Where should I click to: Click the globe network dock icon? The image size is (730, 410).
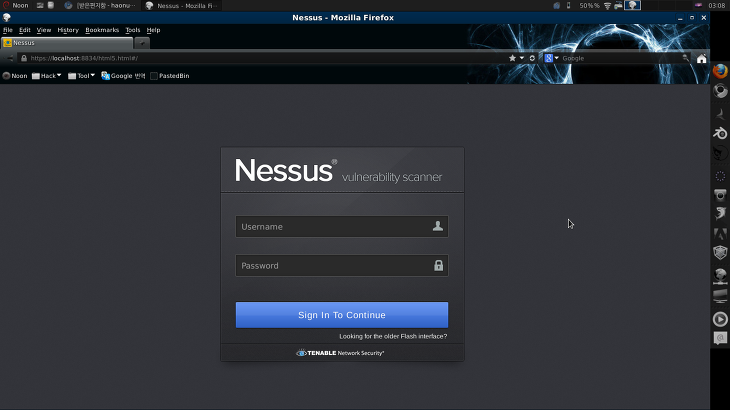coord(720,276)
